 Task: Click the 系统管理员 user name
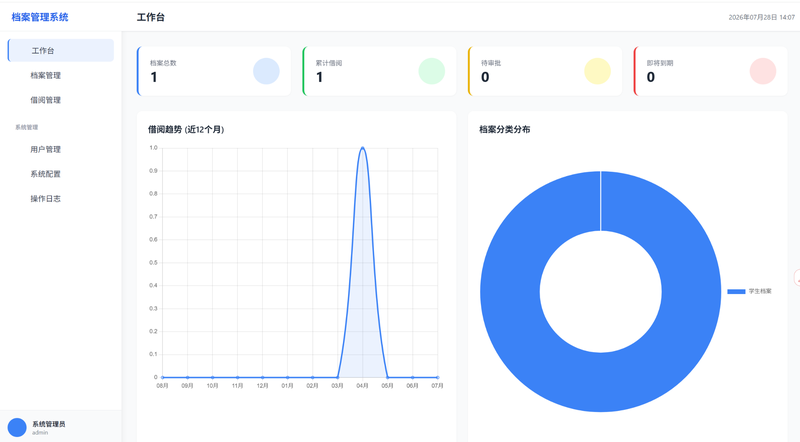pos(48,424)
